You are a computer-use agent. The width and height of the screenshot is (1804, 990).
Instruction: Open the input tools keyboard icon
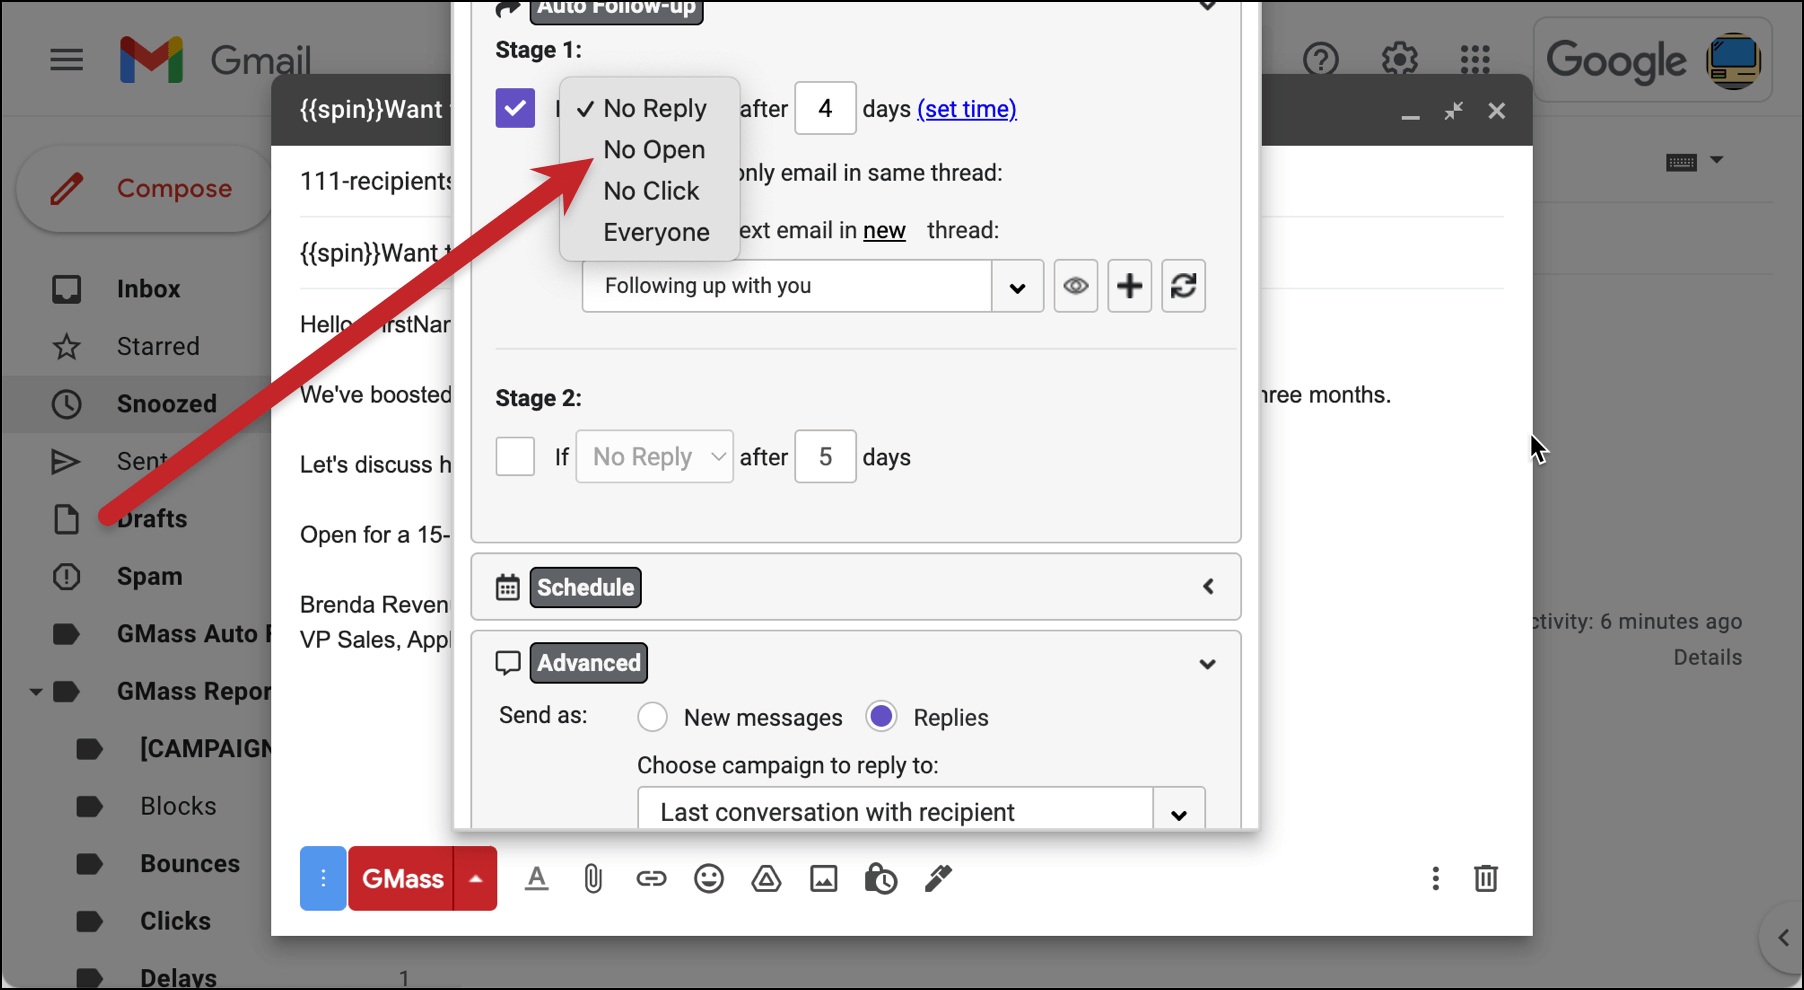click(1682, 162)
